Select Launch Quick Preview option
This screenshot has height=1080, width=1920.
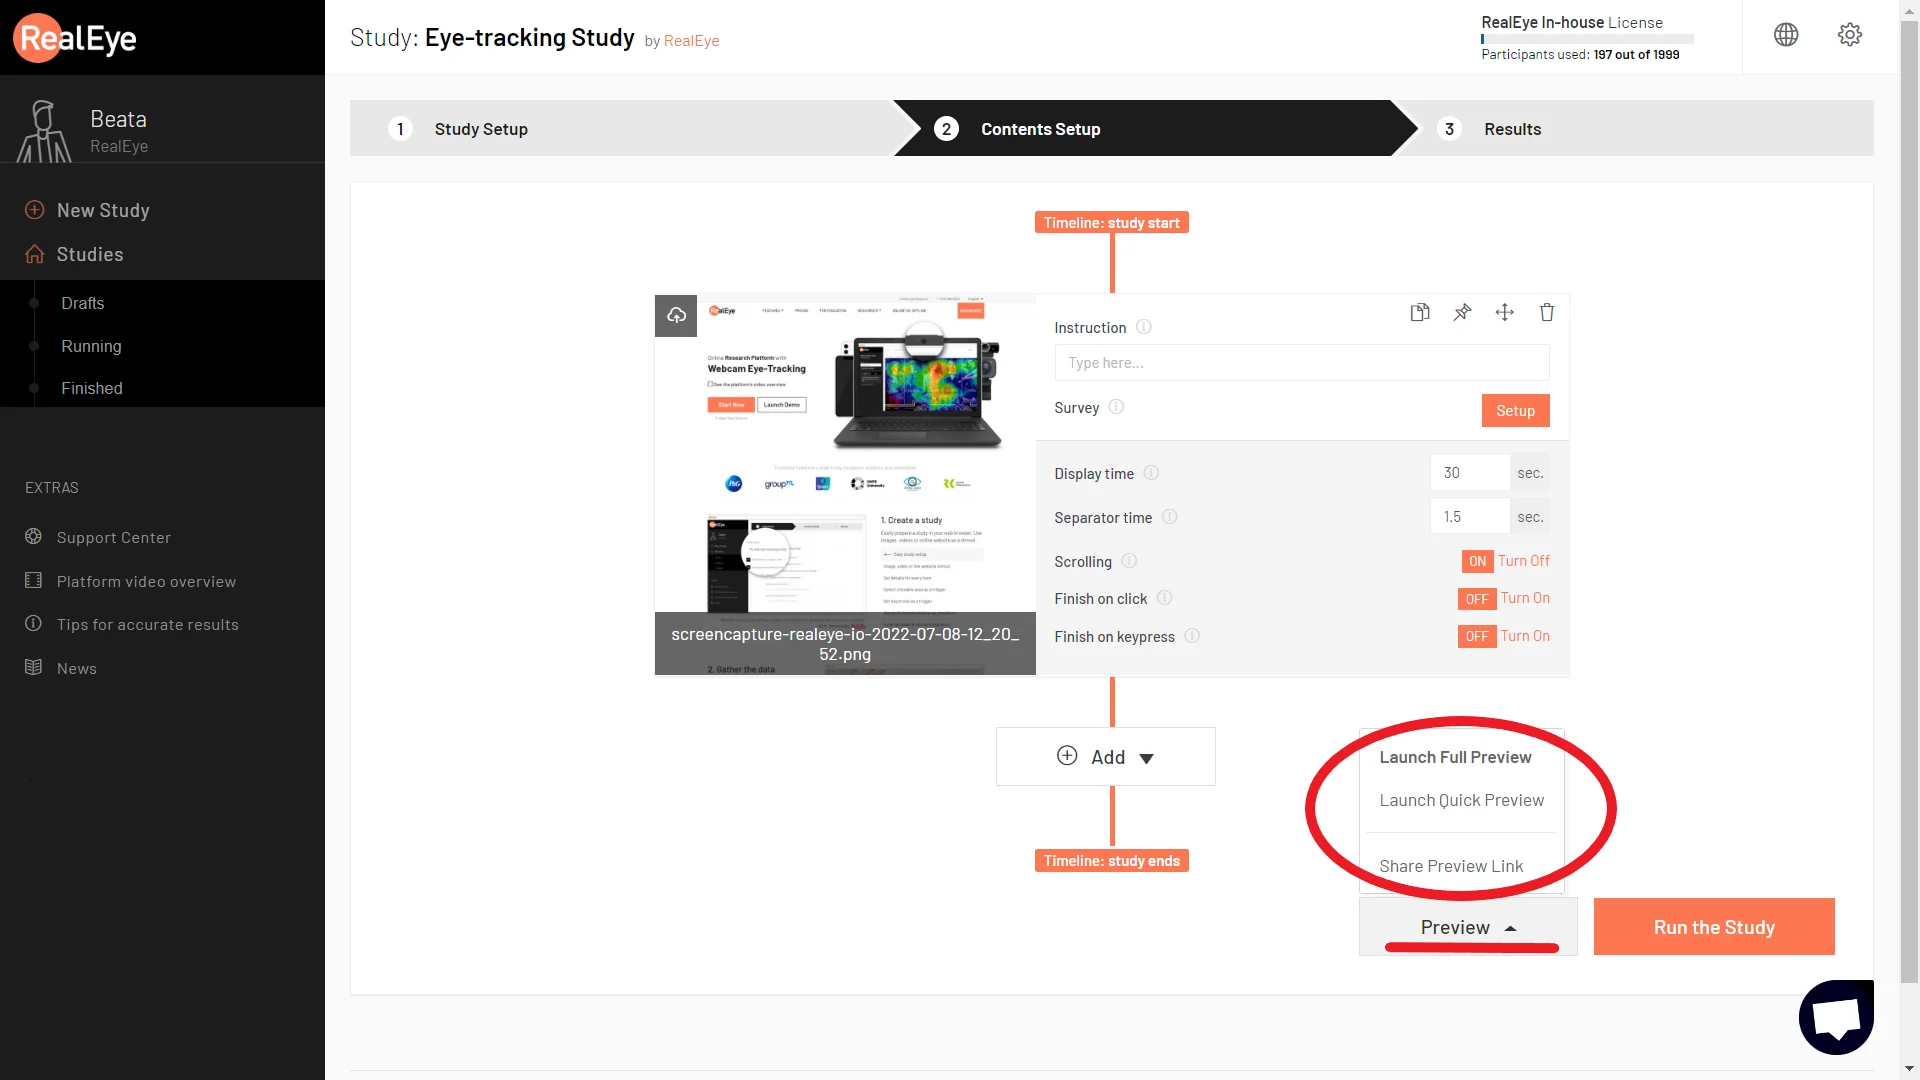[x=1461, y=800]
